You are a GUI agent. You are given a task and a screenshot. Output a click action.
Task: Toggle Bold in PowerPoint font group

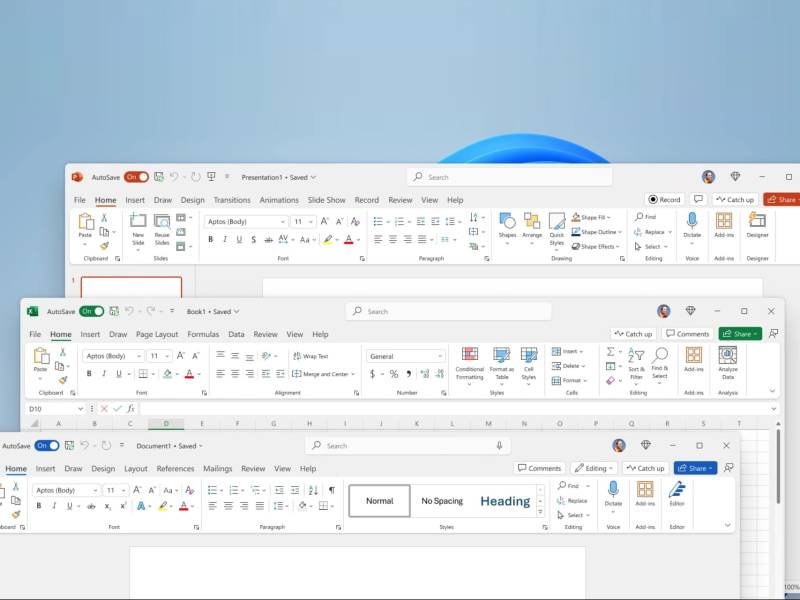[210, 239]
